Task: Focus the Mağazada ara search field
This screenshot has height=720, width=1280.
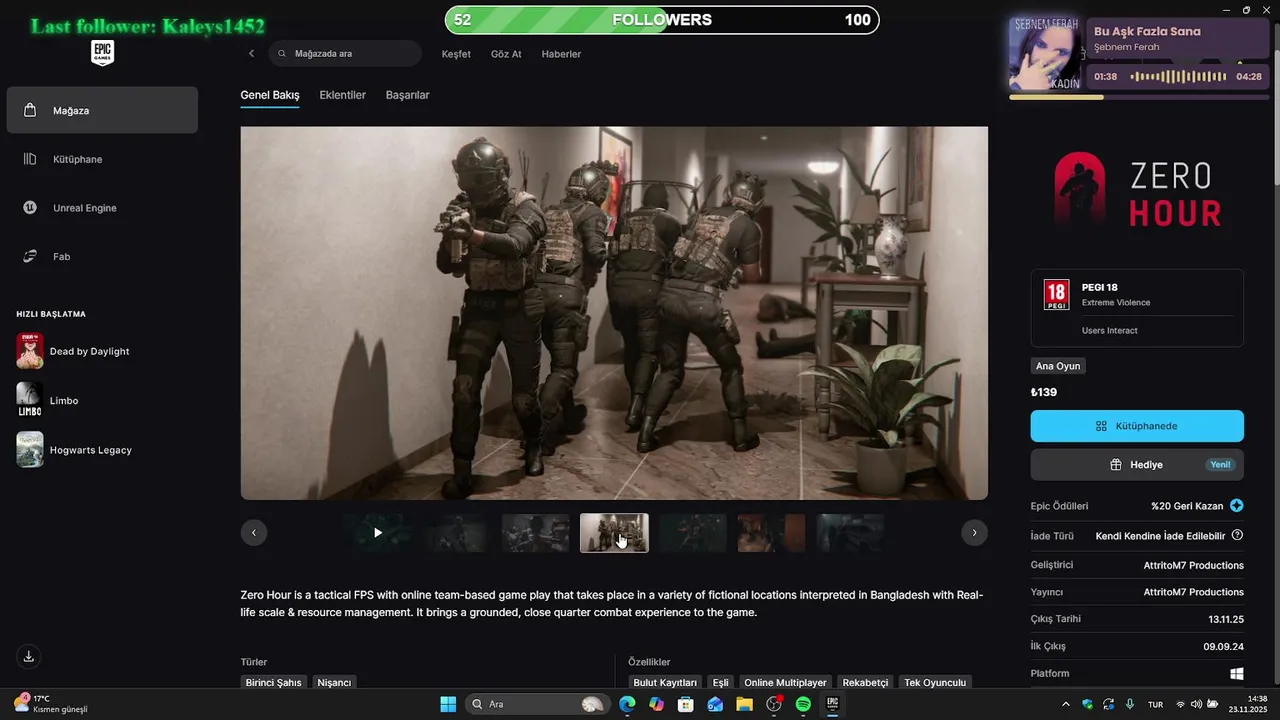Action: 345,54
